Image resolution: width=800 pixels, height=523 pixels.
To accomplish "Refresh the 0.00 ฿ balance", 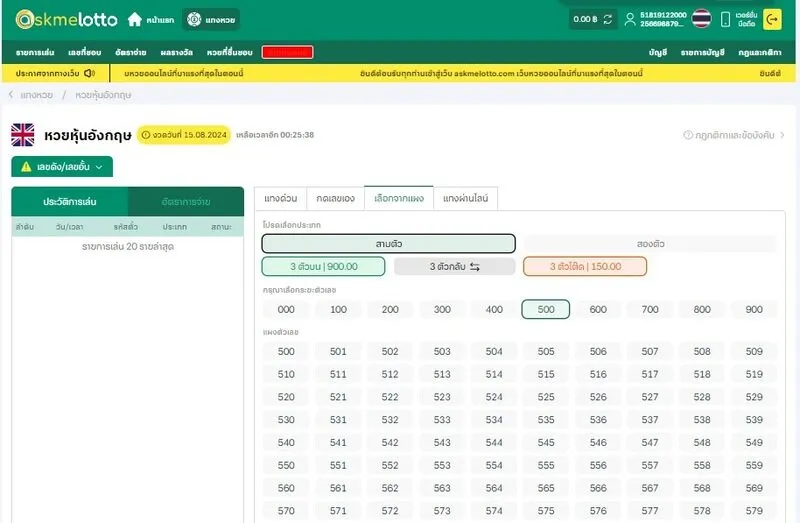I will coord(607,19).
